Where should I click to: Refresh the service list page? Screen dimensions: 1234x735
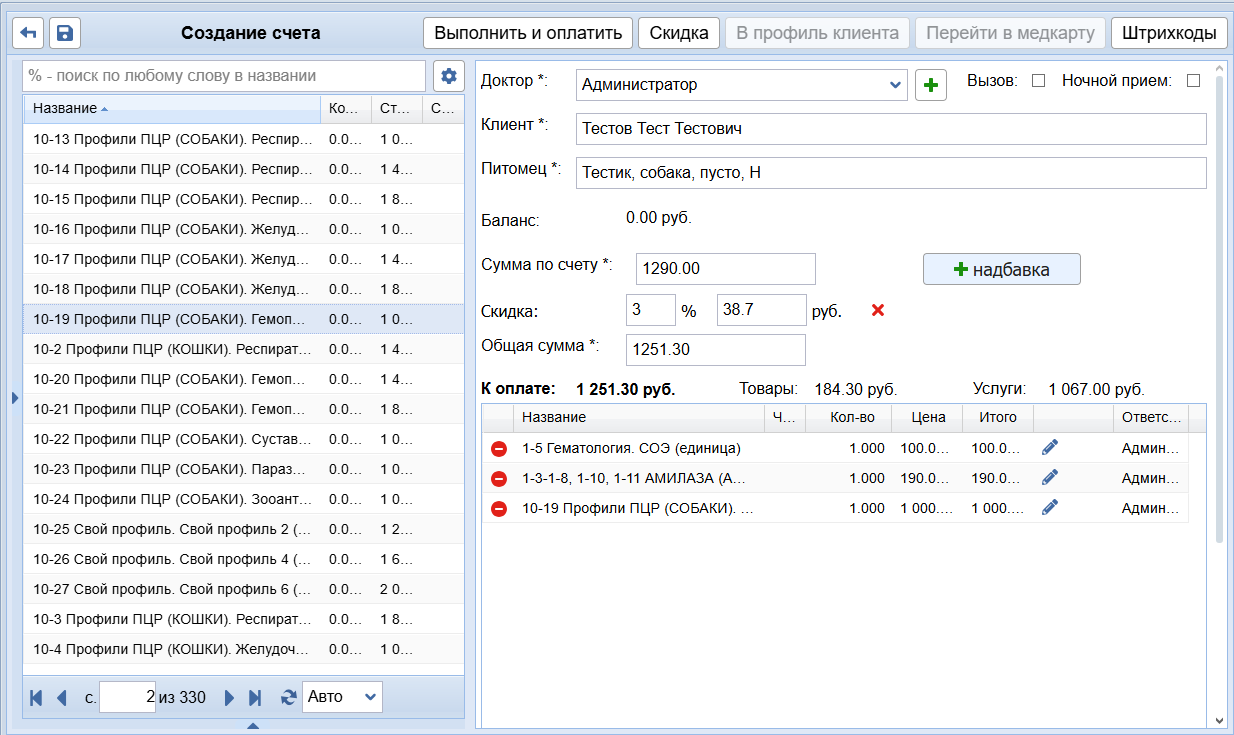288,697
